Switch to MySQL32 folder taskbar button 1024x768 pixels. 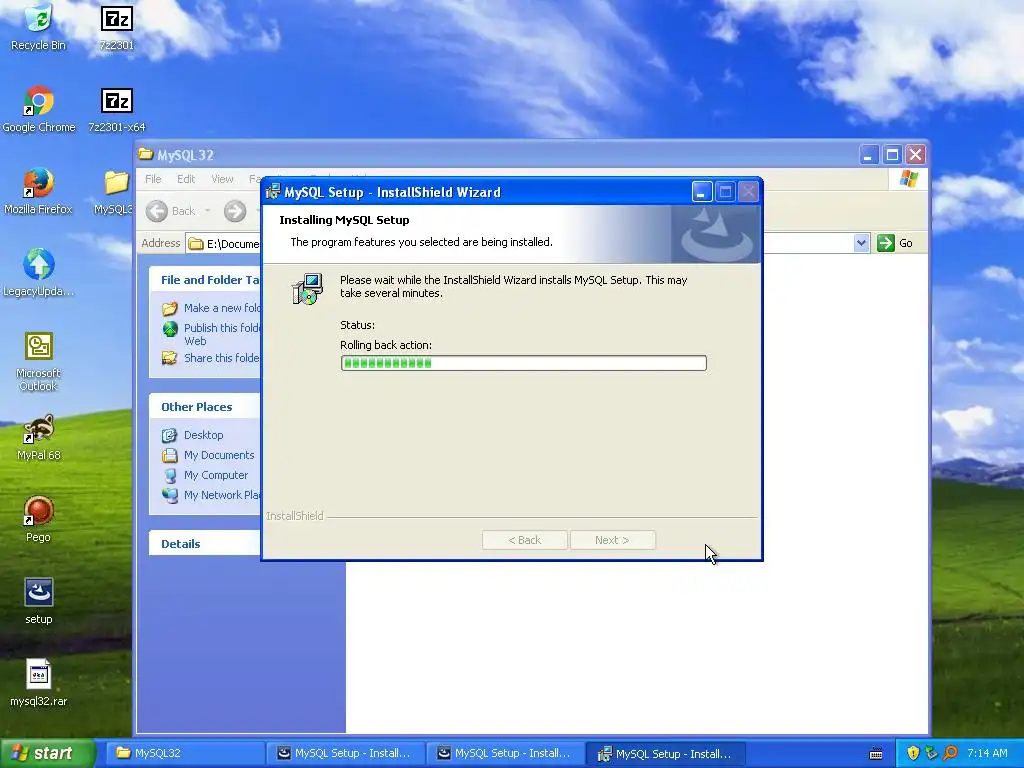click(184, 754)
